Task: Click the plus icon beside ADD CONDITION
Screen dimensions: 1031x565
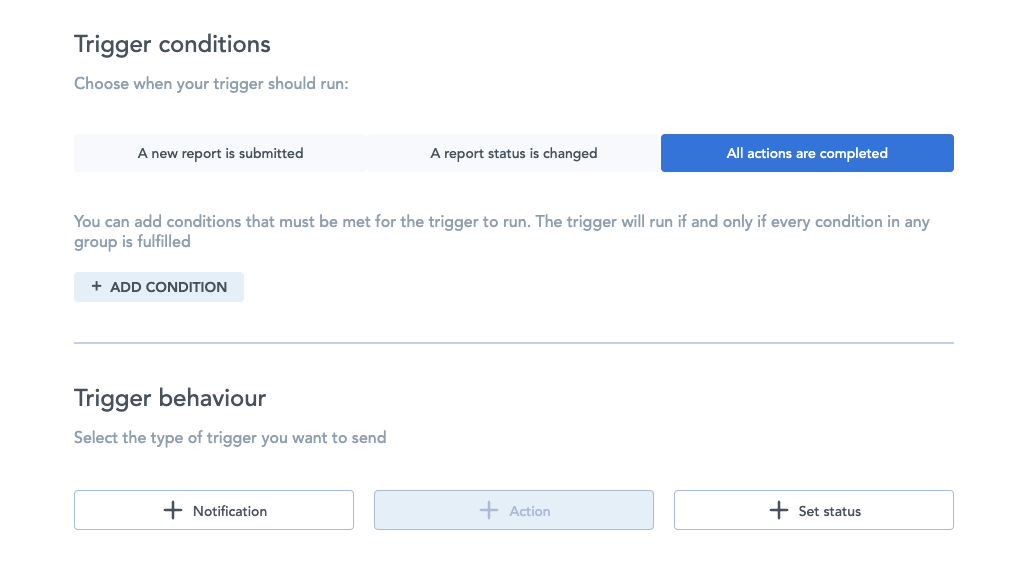Action: pos(97,287)
